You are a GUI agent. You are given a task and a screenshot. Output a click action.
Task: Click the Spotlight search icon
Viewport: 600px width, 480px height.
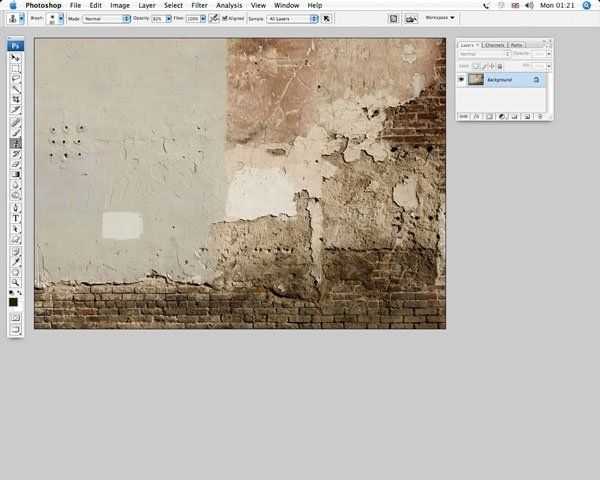pyautogui.click(x=586, y=5)
